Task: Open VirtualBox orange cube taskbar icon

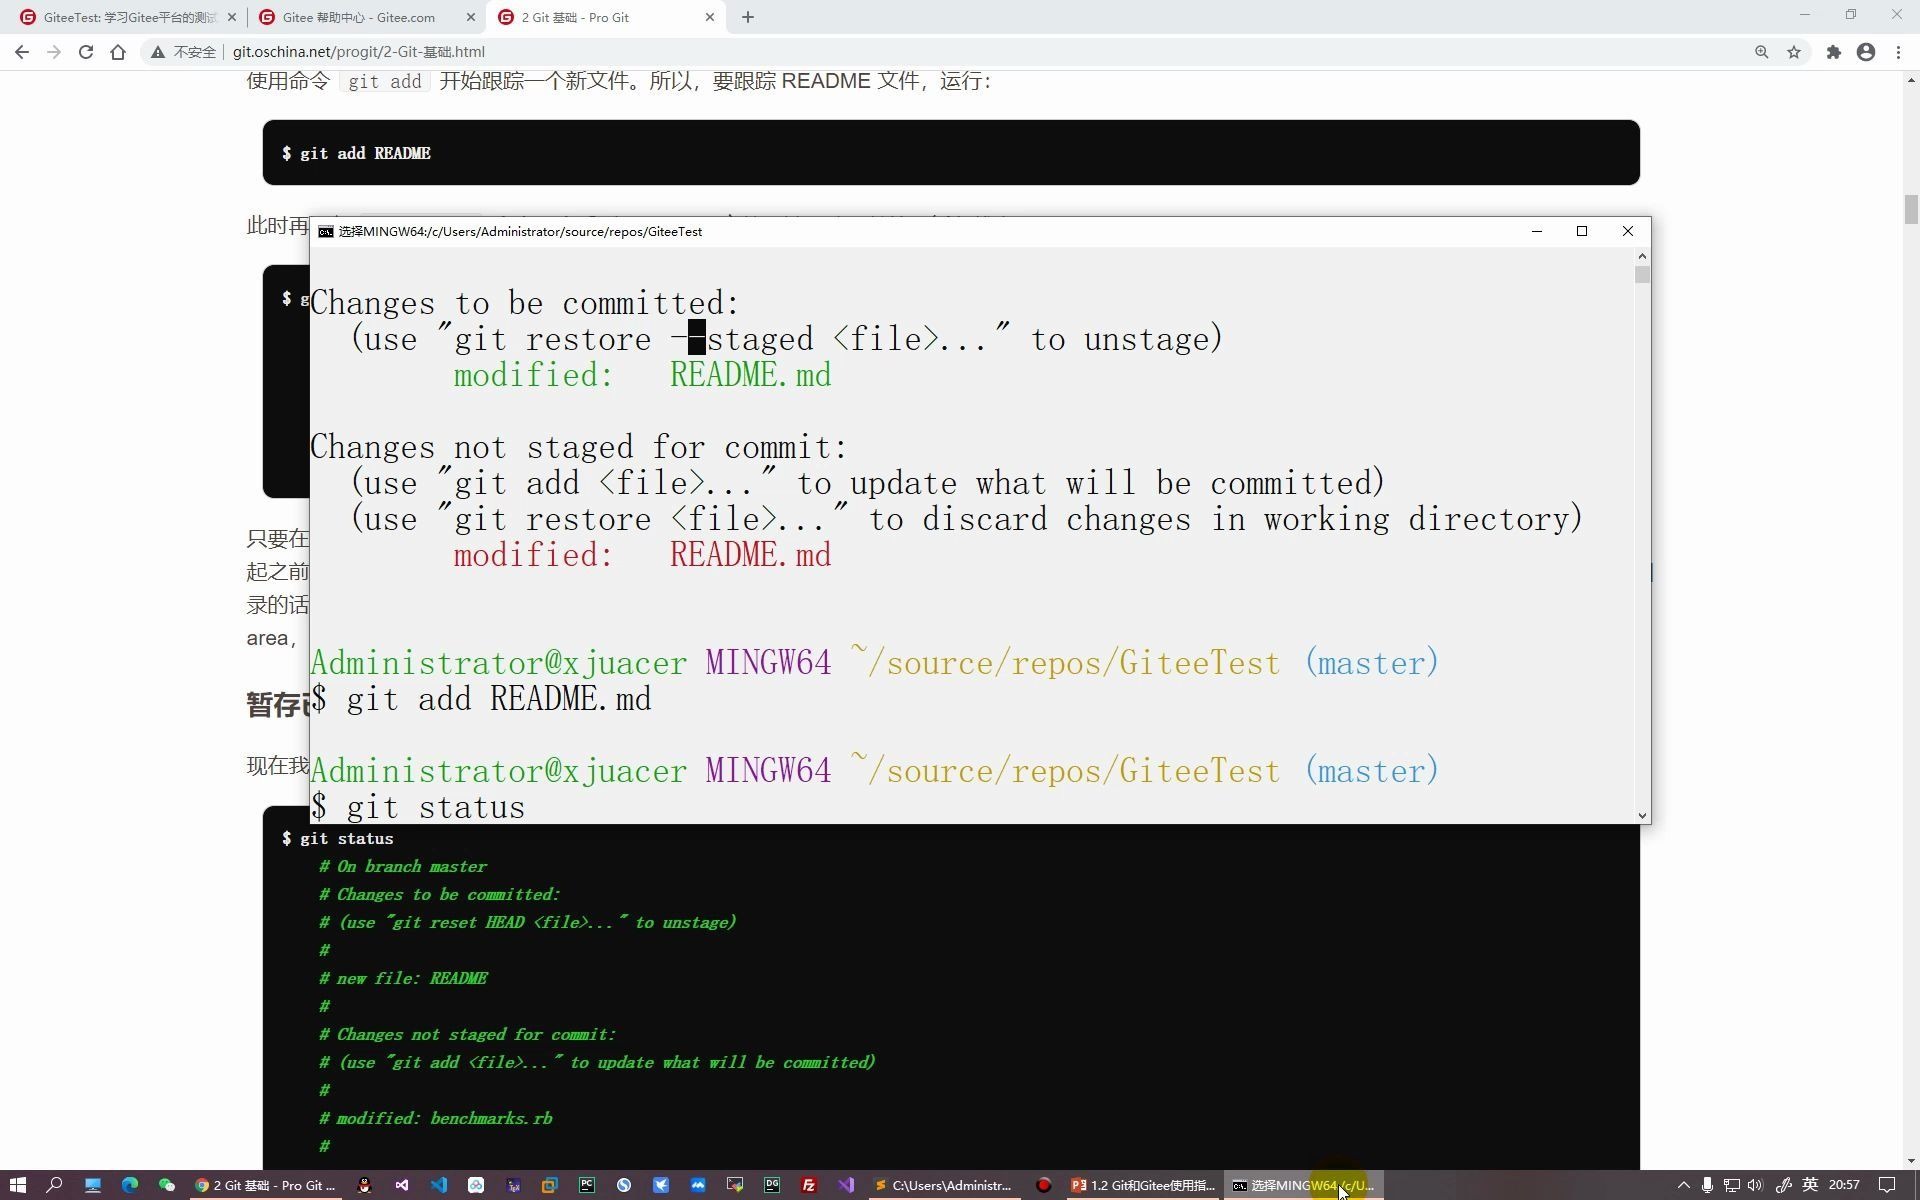Action: (x=549, y=1185)
